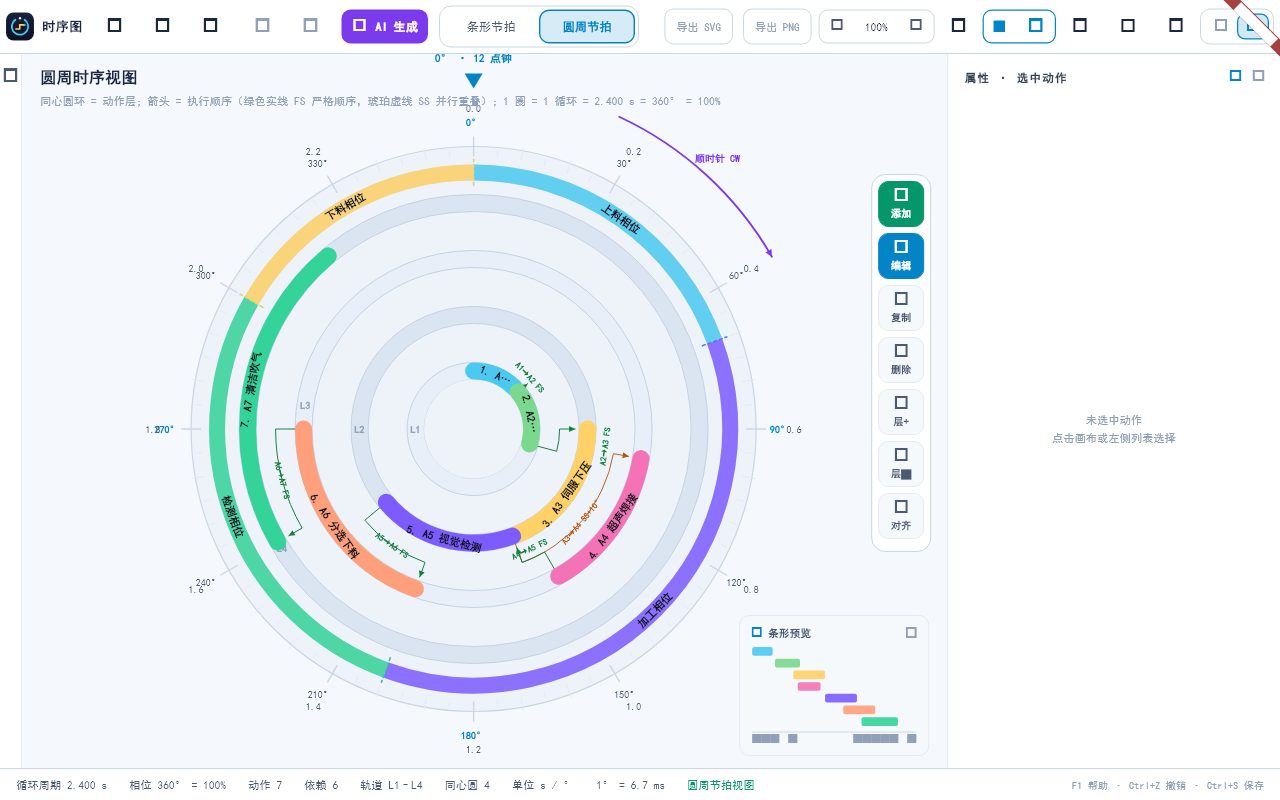Screen dimensions: 1280x800
Task: Click the 时序图 app logo icon
Action: point(20,26)
